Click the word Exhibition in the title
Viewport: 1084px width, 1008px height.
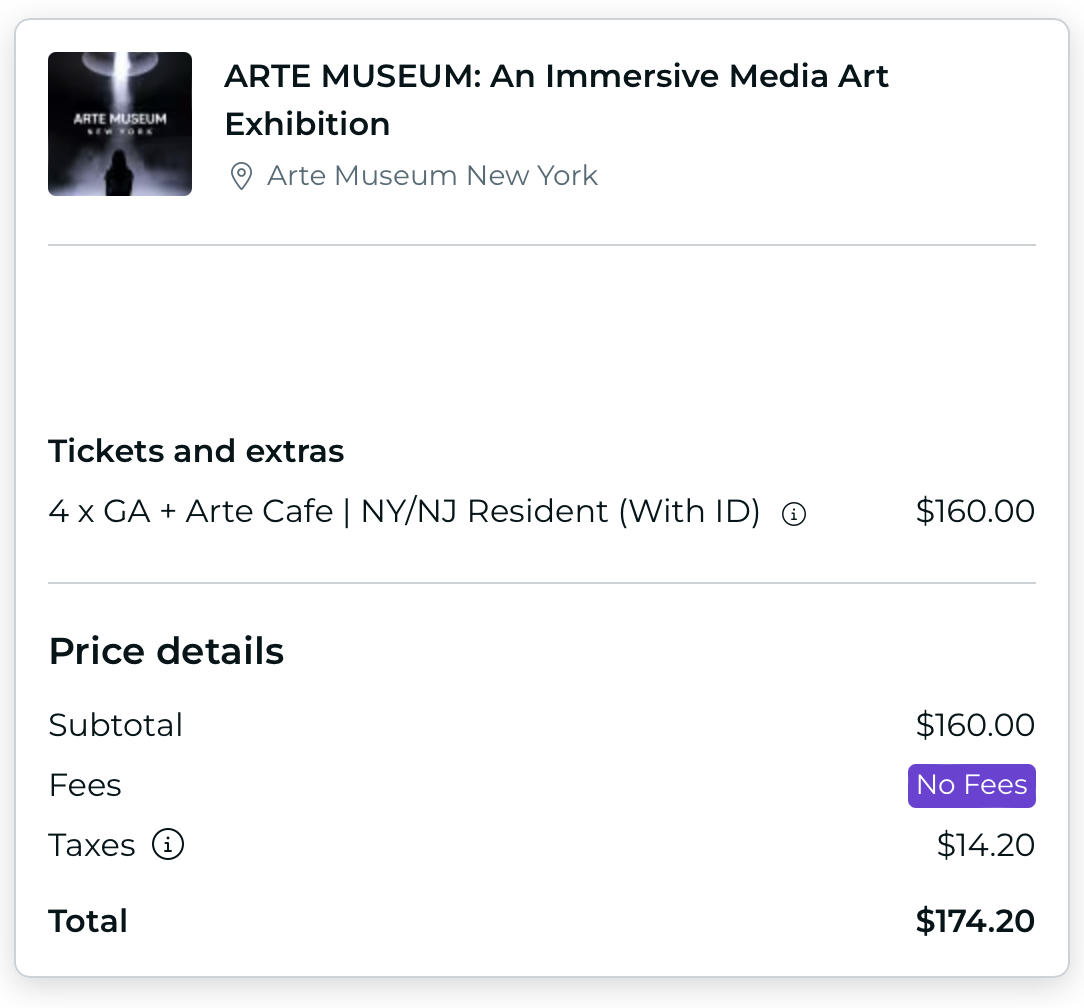coord(307,124)
